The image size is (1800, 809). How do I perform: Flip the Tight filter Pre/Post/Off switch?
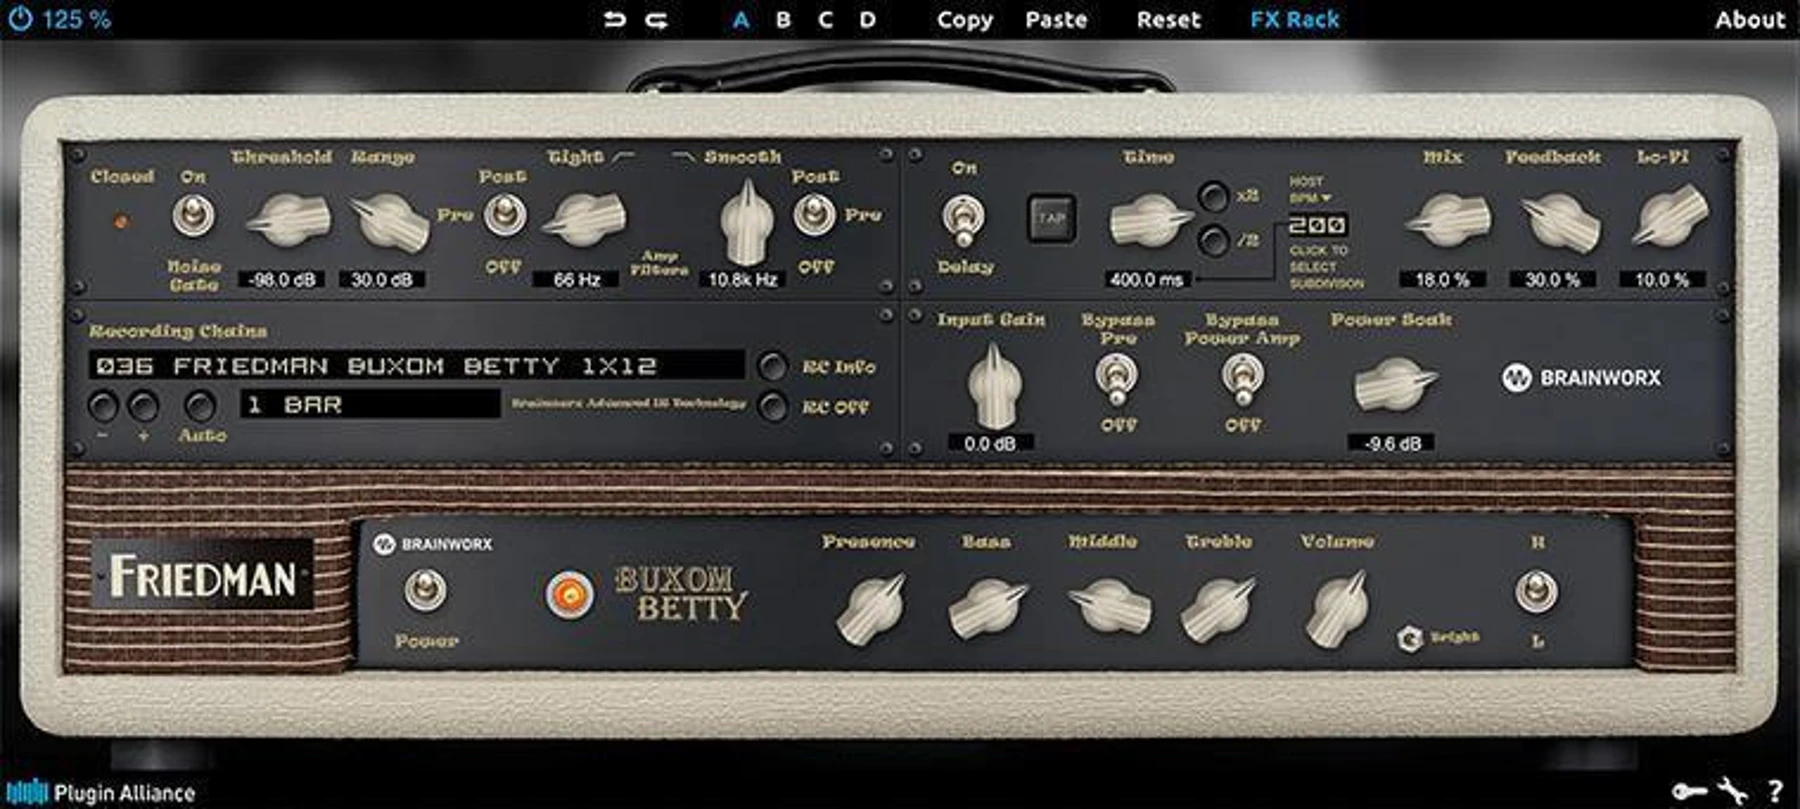504,216
